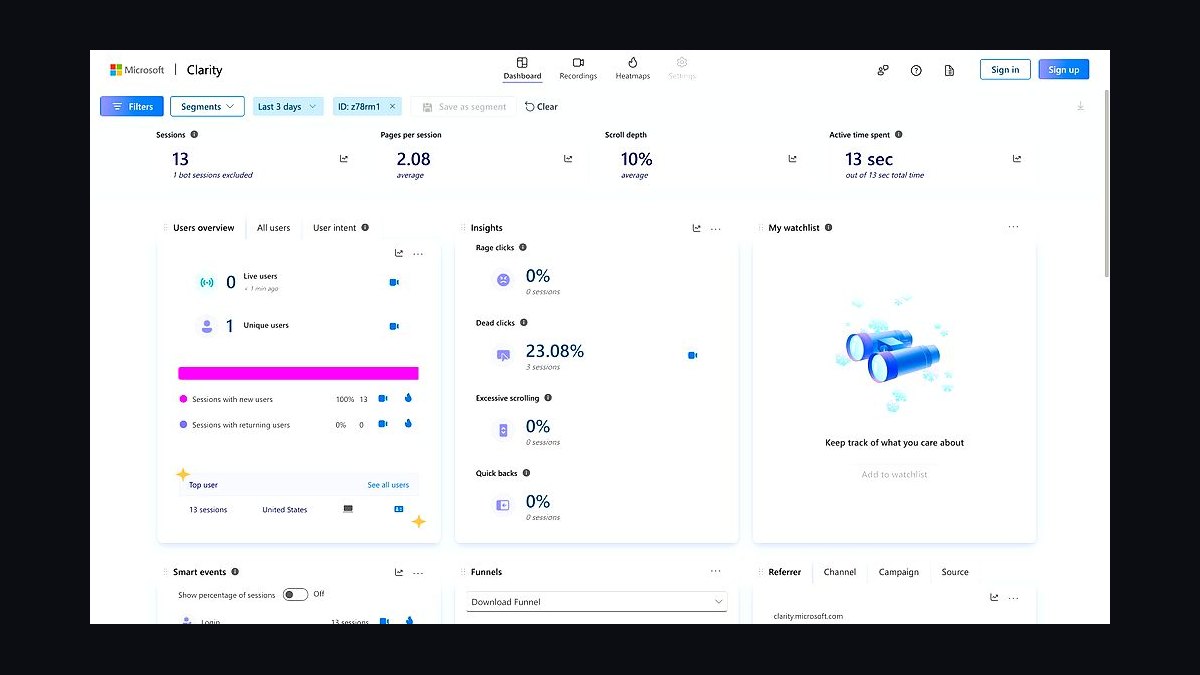Open My watchlist more options
This screenshot has height=675, width=1200.
[x=1014, y=227]
